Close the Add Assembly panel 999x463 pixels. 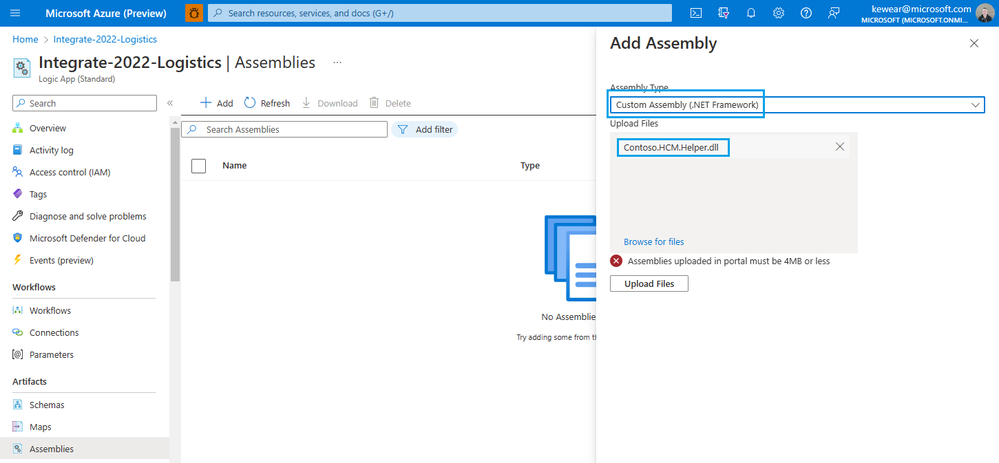pos(974,43)
